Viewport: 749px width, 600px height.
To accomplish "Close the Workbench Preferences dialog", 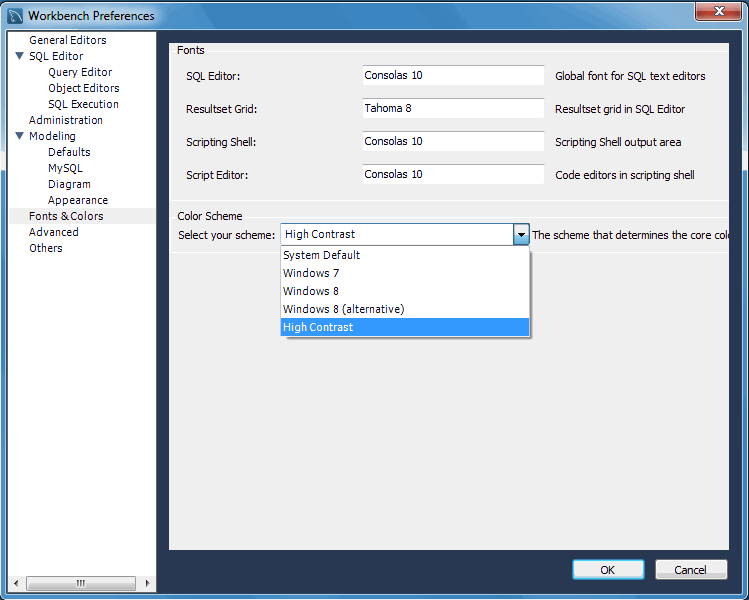I will click(x=717, y=12).
